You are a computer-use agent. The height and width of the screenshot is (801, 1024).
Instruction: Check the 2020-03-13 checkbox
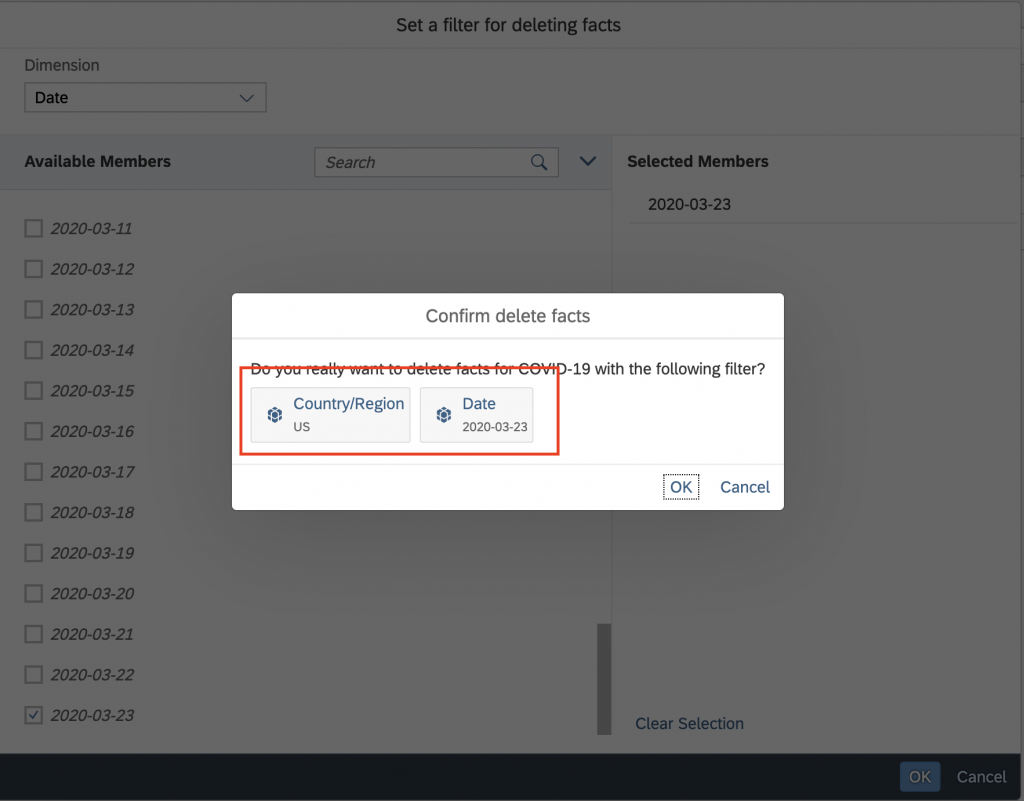click(x=33, y=309)
